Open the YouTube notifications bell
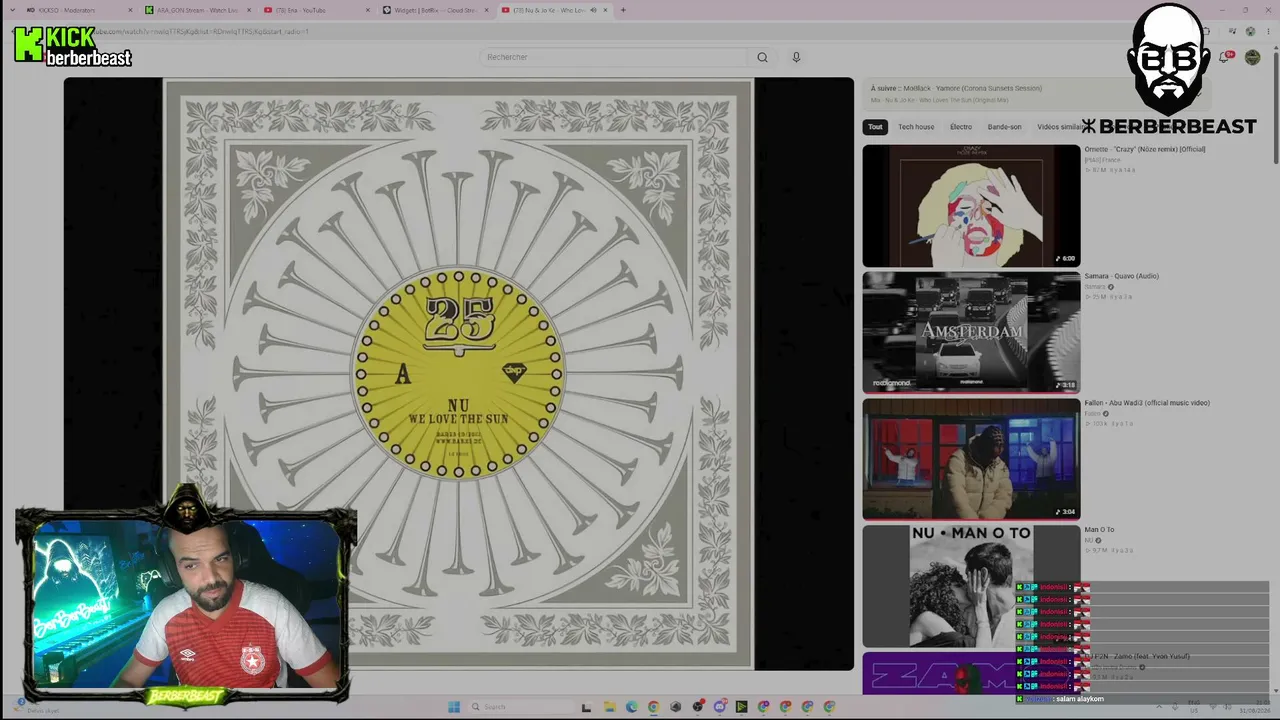This screenshot has width=1280, height=720. pos(1224,57)
